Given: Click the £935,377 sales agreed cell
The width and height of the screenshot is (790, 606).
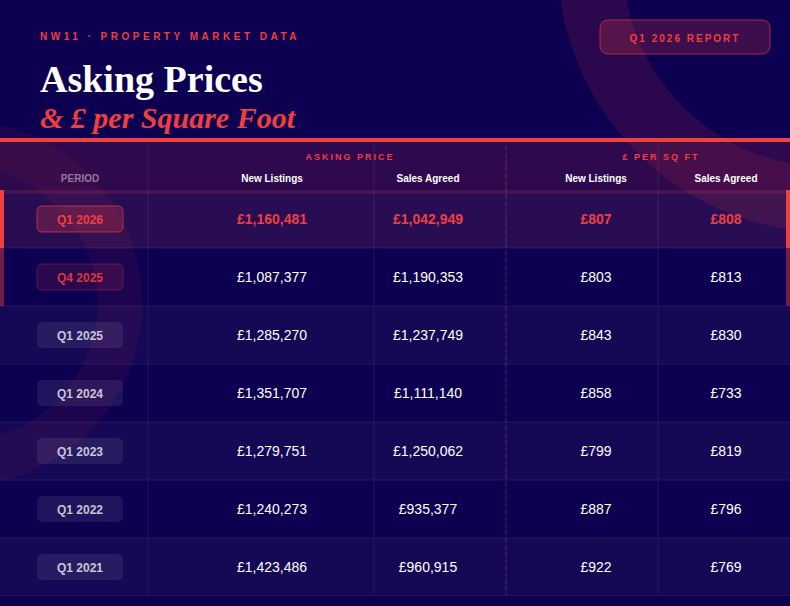Looking at the screenshot, I should [x=428, y=509].
